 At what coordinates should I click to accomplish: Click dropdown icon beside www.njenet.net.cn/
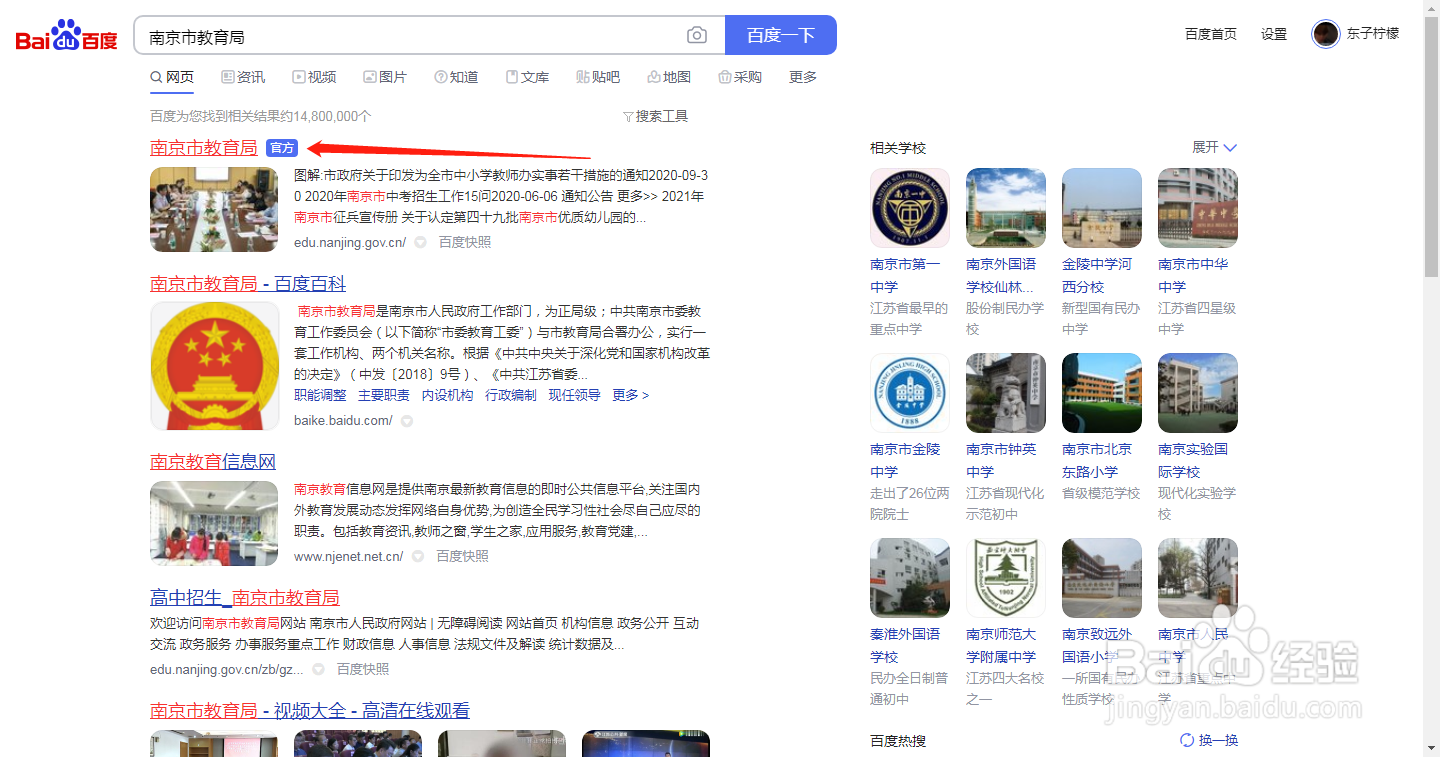pos(418,557)
